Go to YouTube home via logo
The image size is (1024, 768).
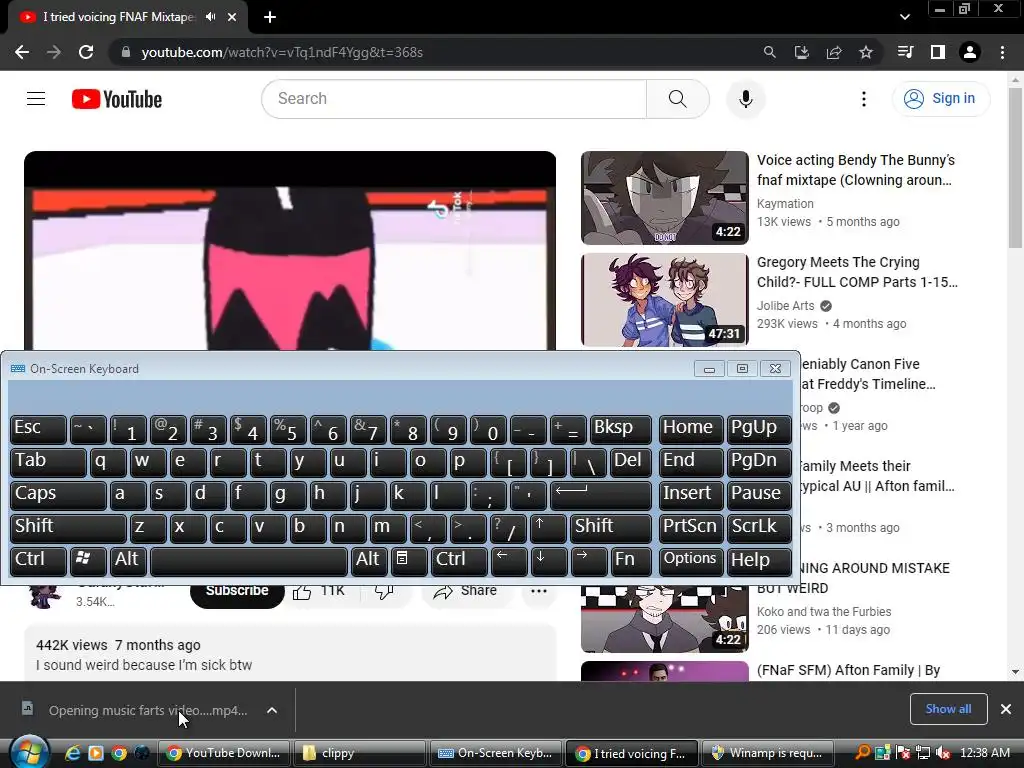tap(117, 99)
